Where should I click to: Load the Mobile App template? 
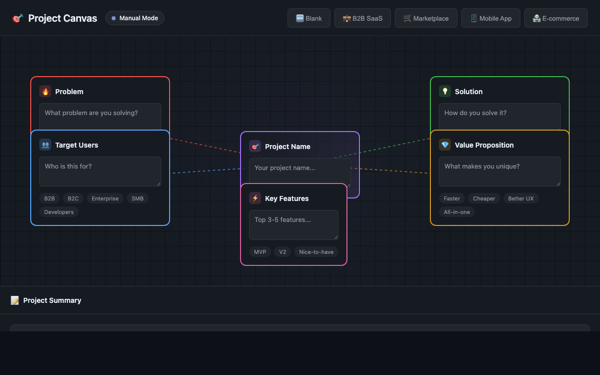click(491, 18)
